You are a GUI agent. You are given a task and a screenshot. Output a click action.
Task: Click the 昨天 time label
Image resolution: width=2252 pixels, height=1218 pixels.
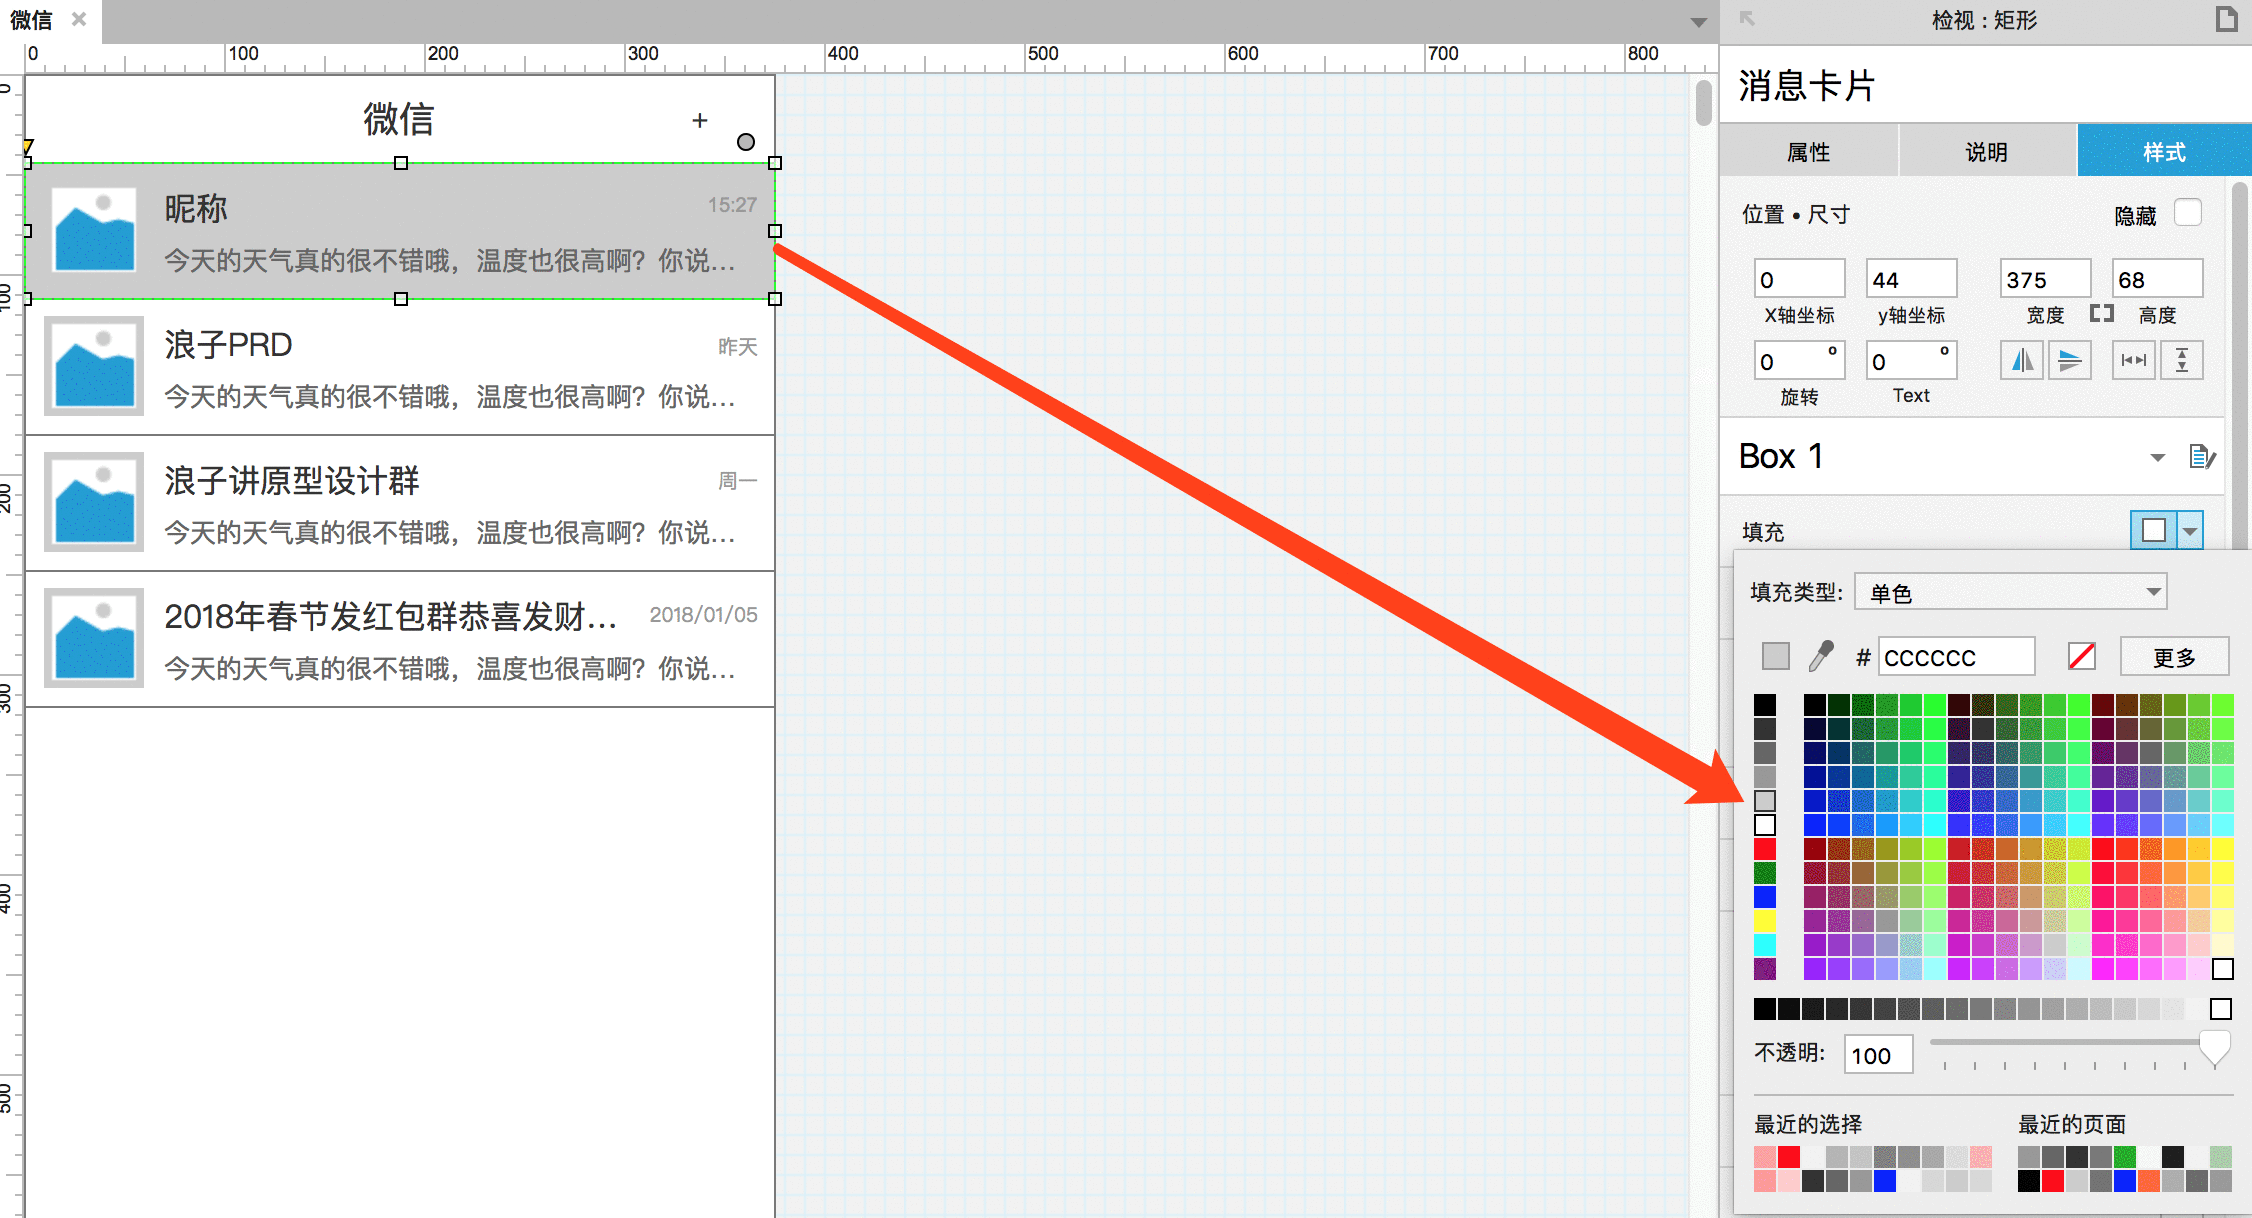[x=738, y=346]
